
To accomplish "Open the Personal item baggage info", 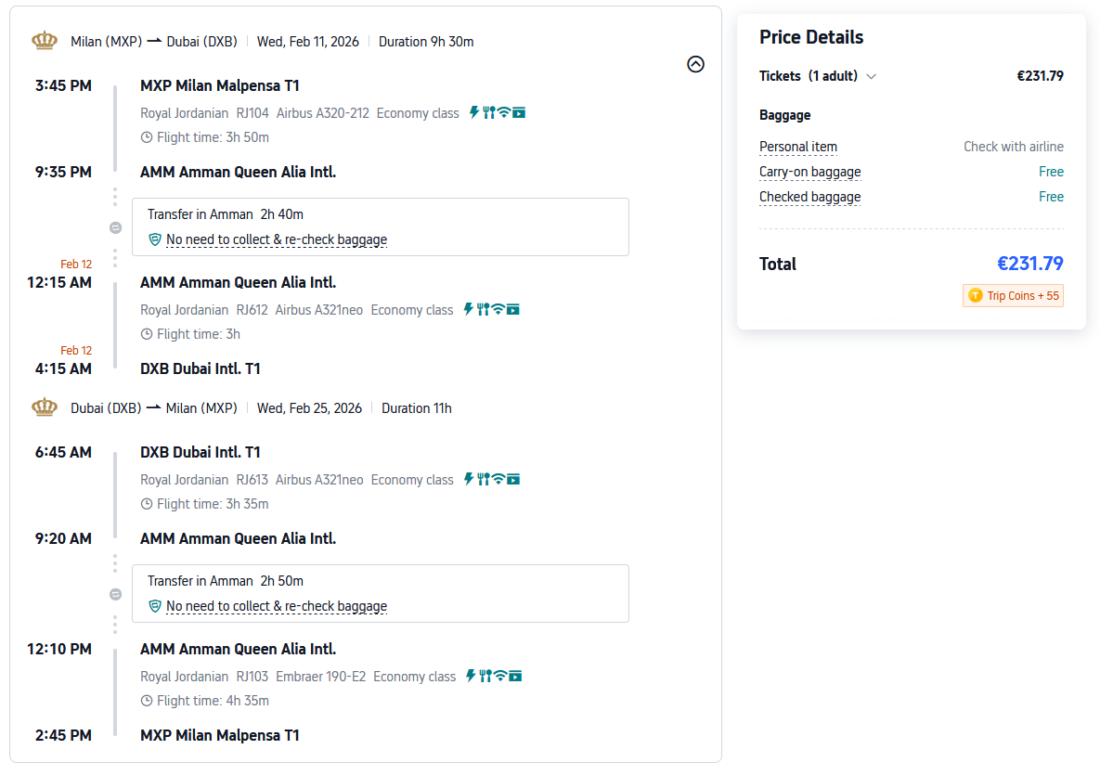I will (798, 147).
